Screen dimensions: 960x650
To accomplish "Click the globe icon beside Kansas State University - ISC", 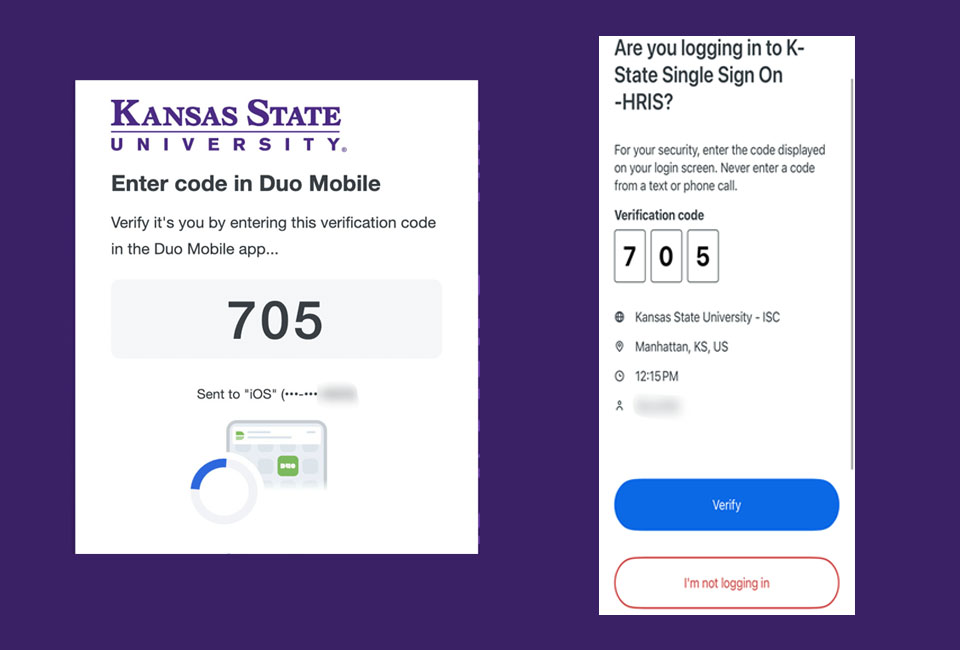I will click(x=620, y=317).
